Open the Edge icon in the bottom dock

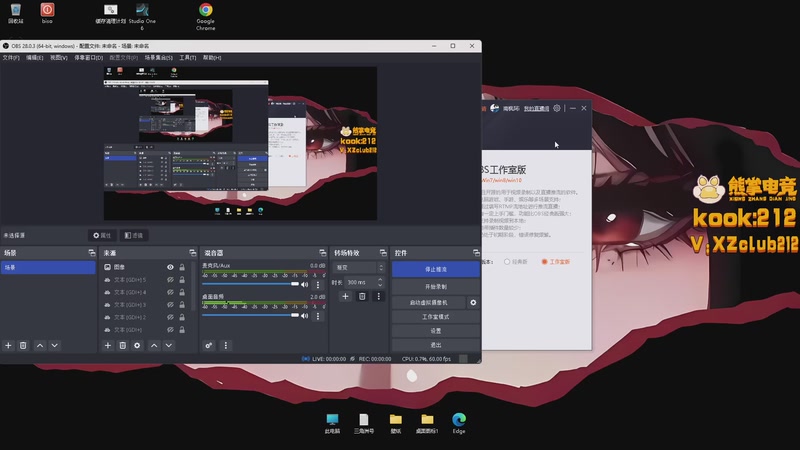tap(459, 423)
